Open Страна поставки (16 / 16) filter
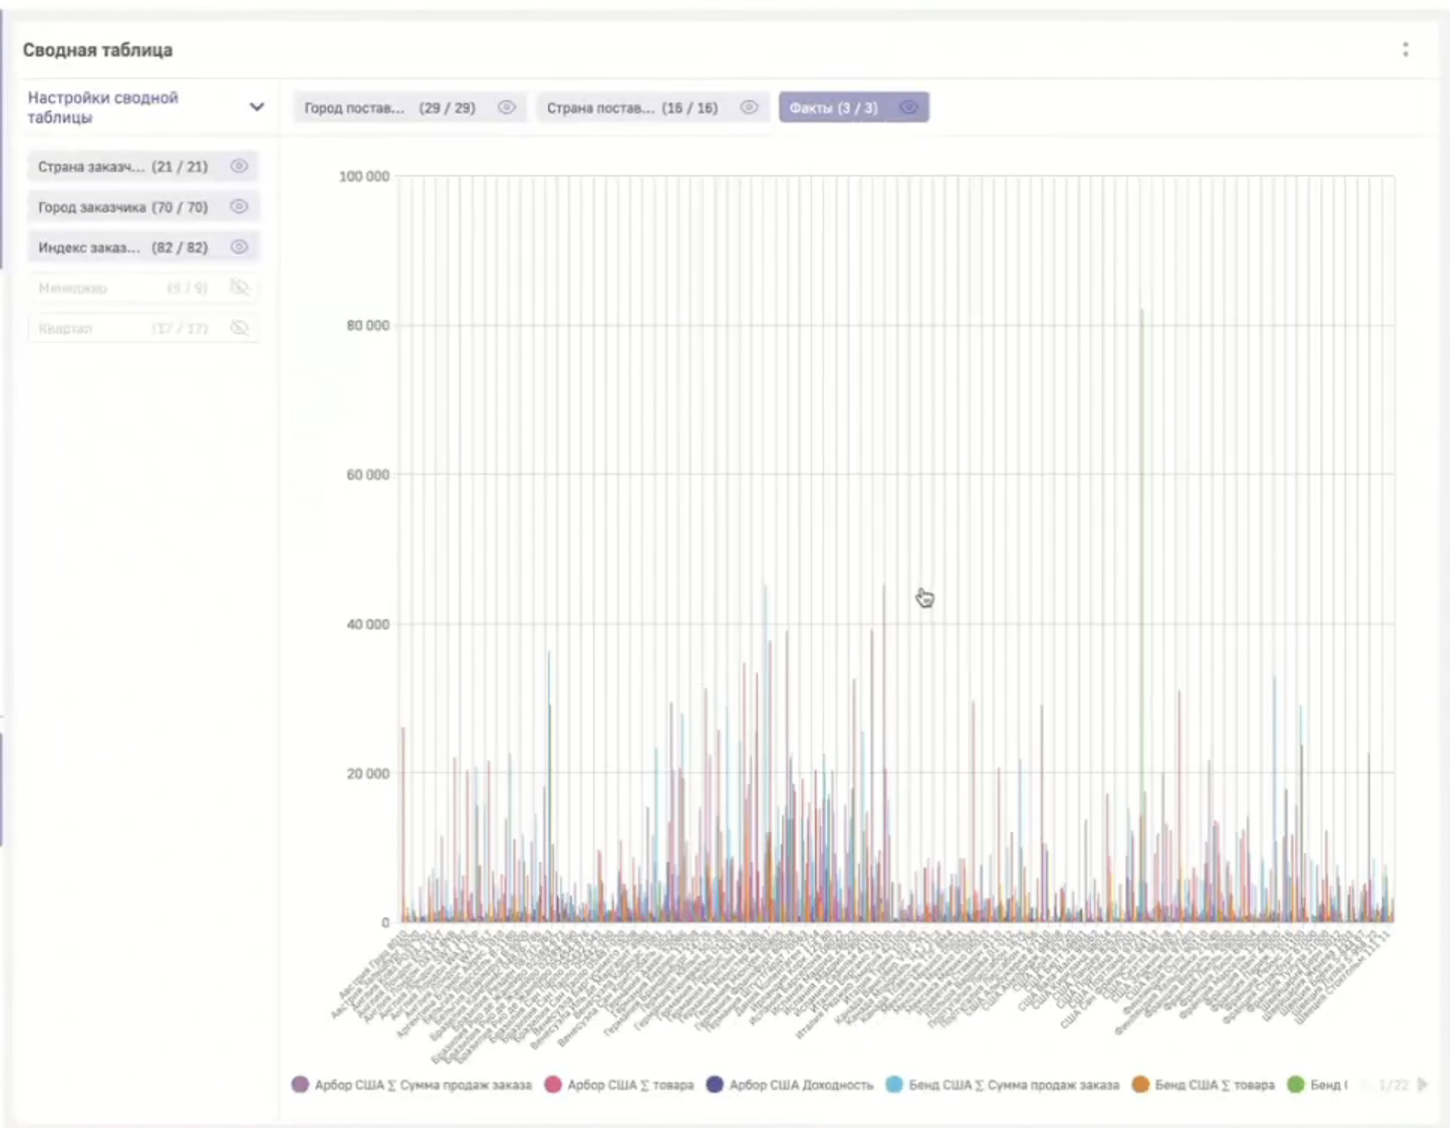Viewport: 1450px width, 1128px height. [631, 108]
